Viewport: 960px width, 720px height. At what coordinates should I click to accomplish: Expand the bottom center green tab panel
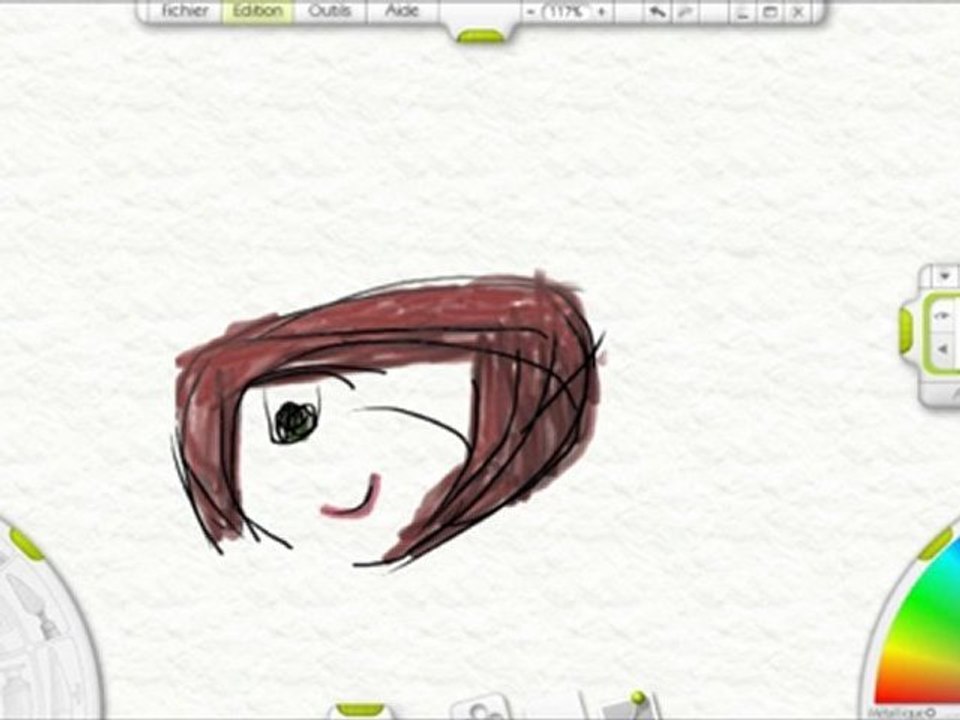[x=360, y=709]
